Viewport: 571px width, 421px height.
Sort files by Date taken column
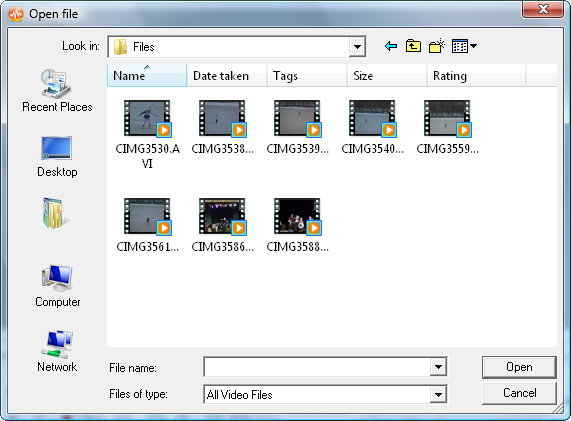tap(227, 75)
